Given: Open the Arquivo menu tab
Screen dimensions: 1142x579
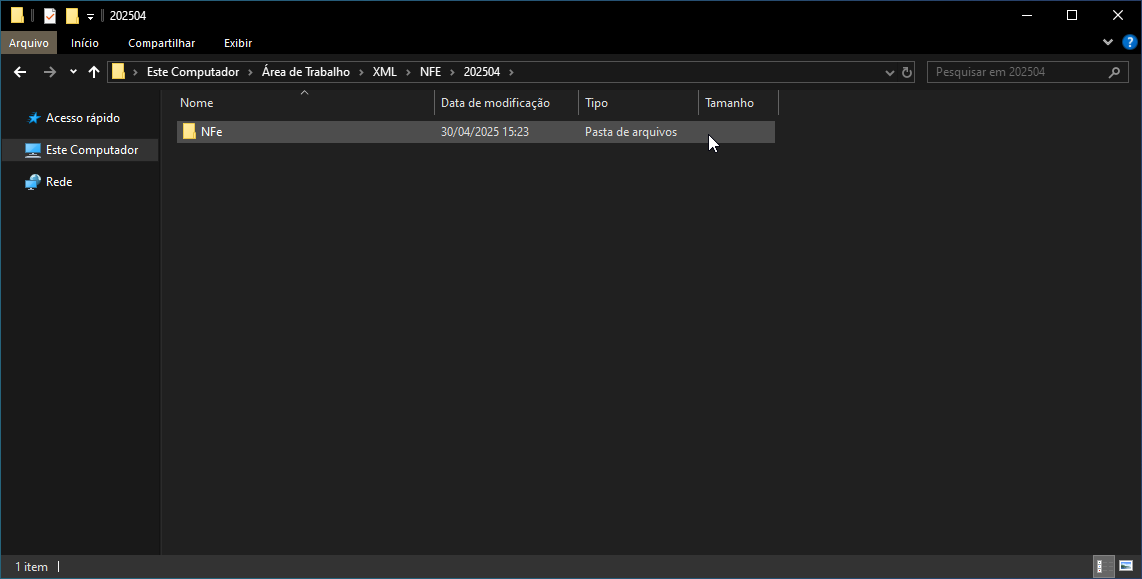Looking at the screenshot, I should click(29, 43).
